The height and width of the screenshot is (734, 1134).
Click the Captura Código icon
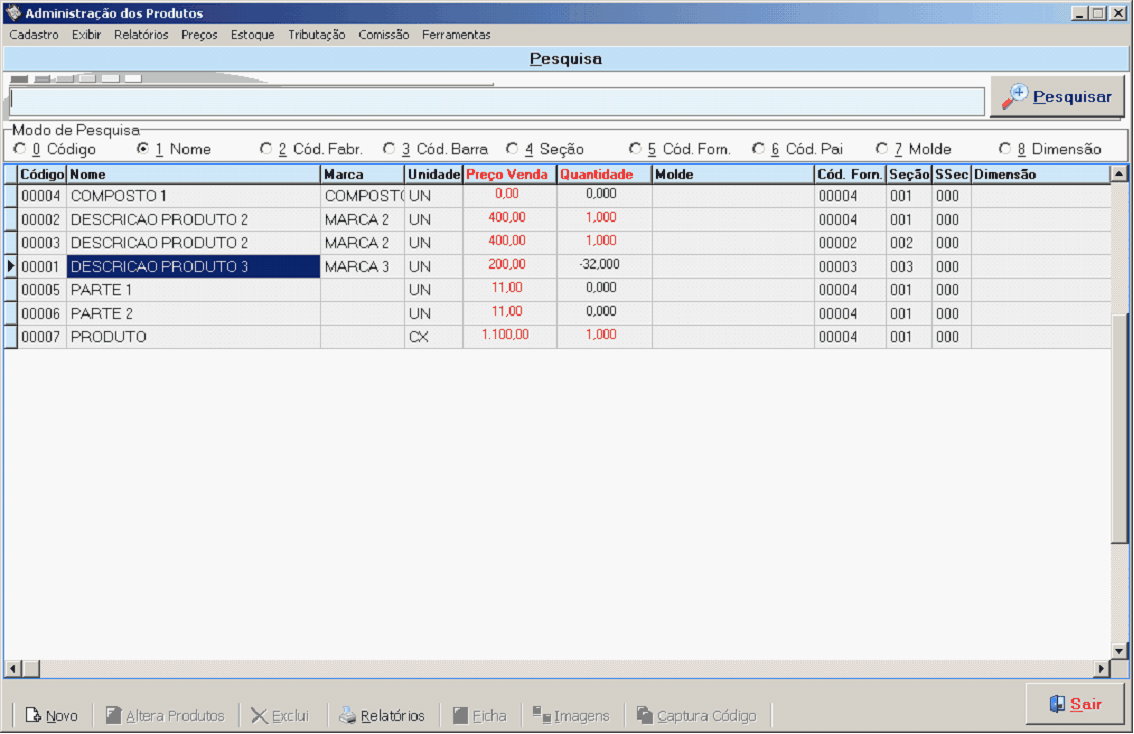[645, 716]
